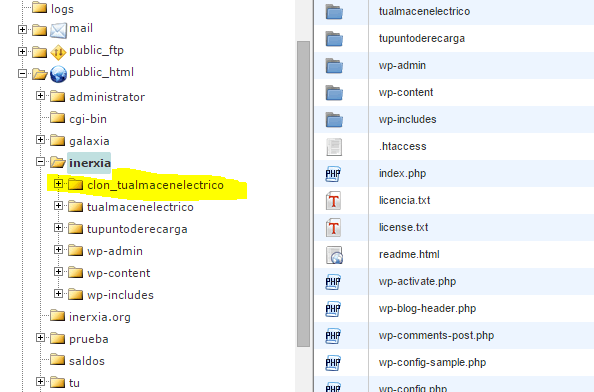Click the logs folder icon

point(39,8)
